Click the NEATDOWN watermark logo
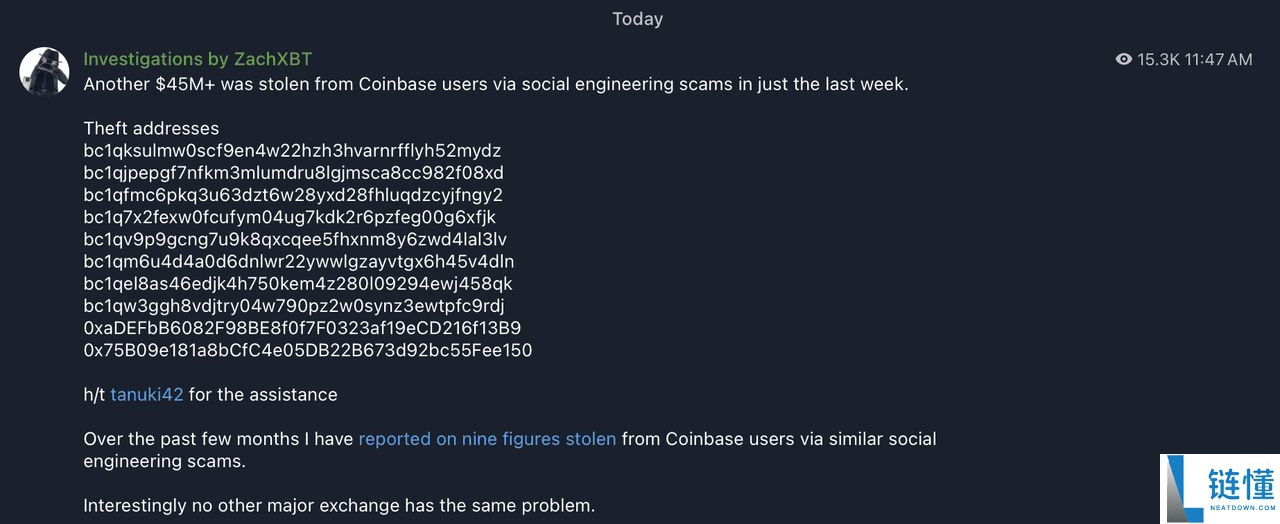The width and height of the screenshot is (1280, 524). (1220, 489)
